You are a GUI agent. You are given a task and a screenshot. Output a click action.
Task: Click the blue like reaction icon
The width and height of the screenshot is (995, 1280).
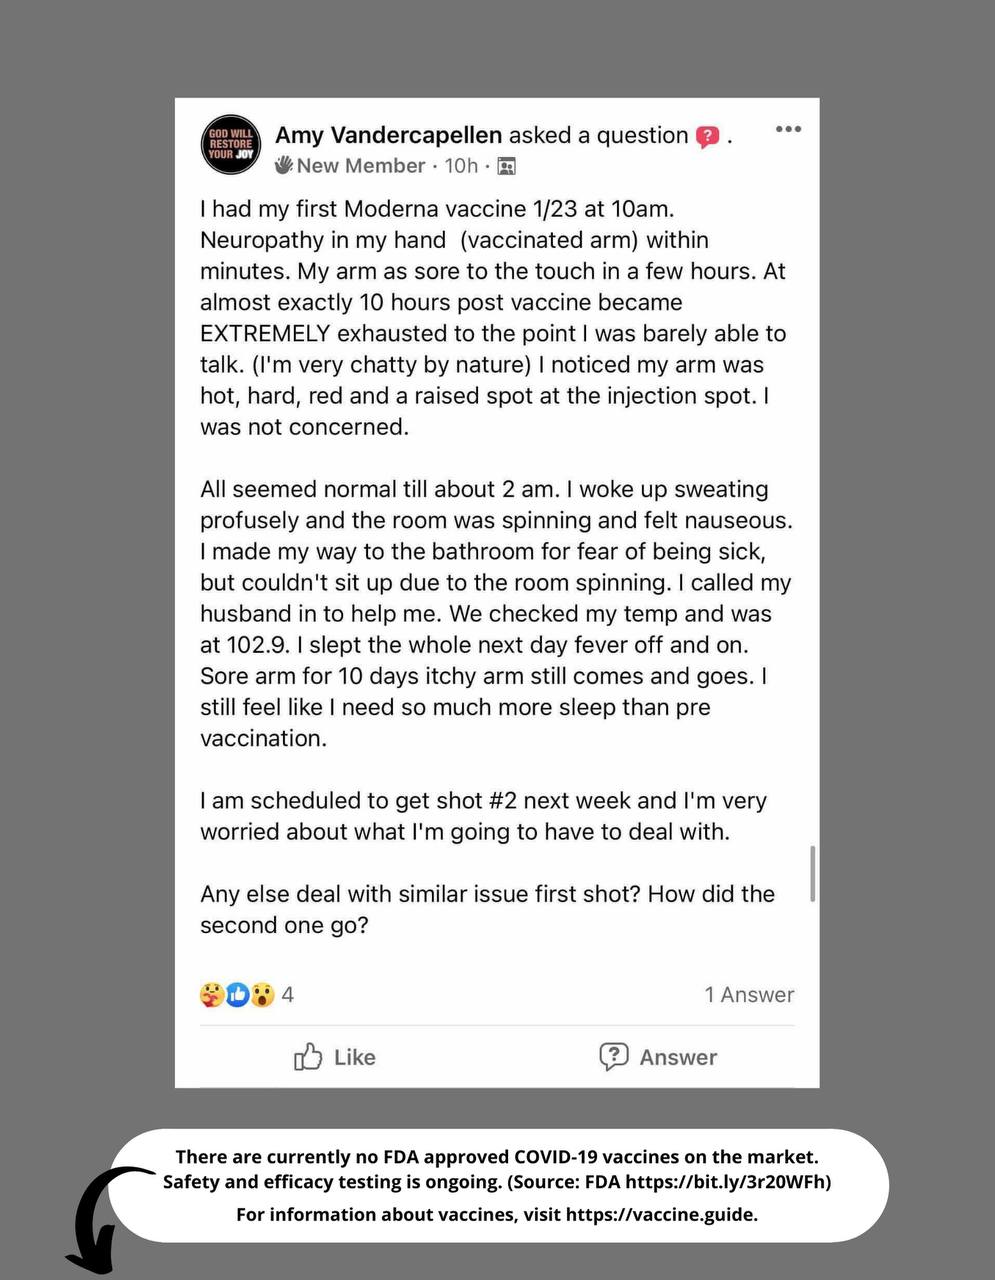[237, 995]
